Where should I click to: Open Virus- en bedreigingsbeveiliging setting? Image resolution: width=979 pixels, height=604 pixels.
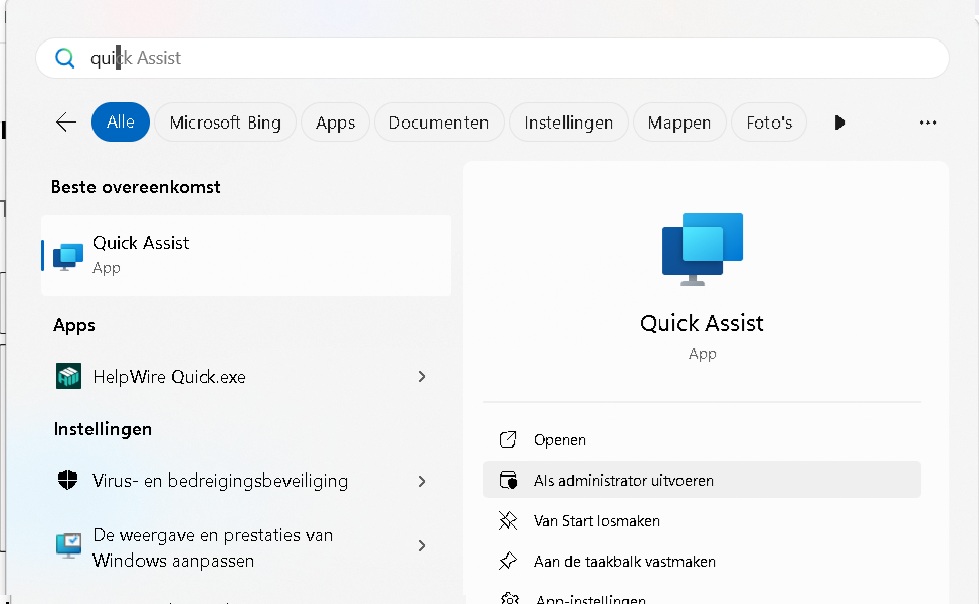point(246,481)
